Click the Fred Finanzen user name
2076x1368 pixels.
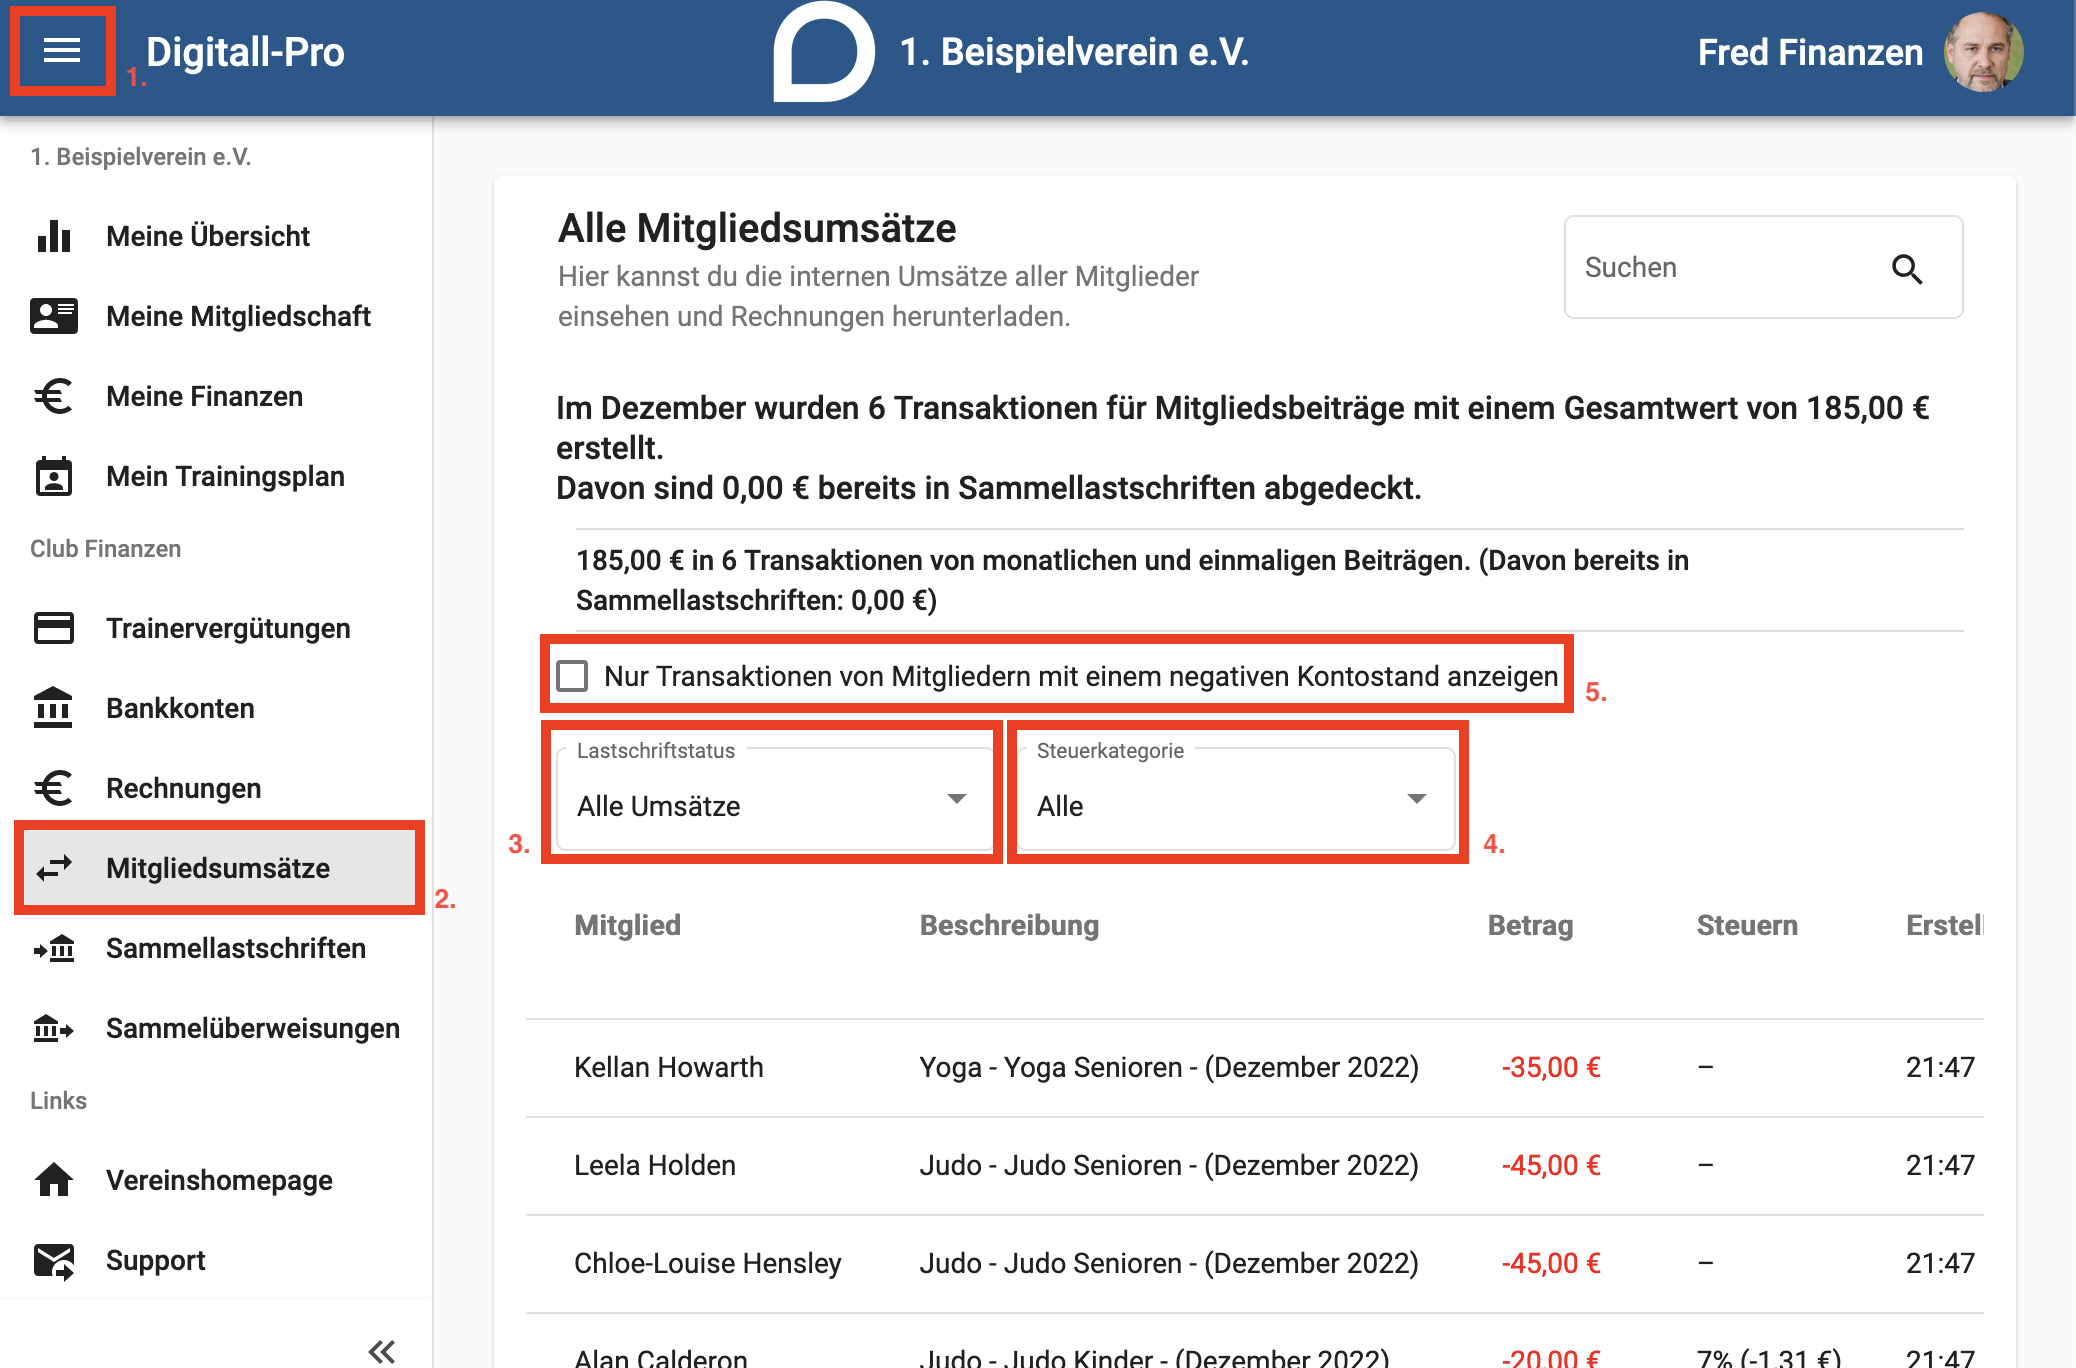pos(1810,52)
